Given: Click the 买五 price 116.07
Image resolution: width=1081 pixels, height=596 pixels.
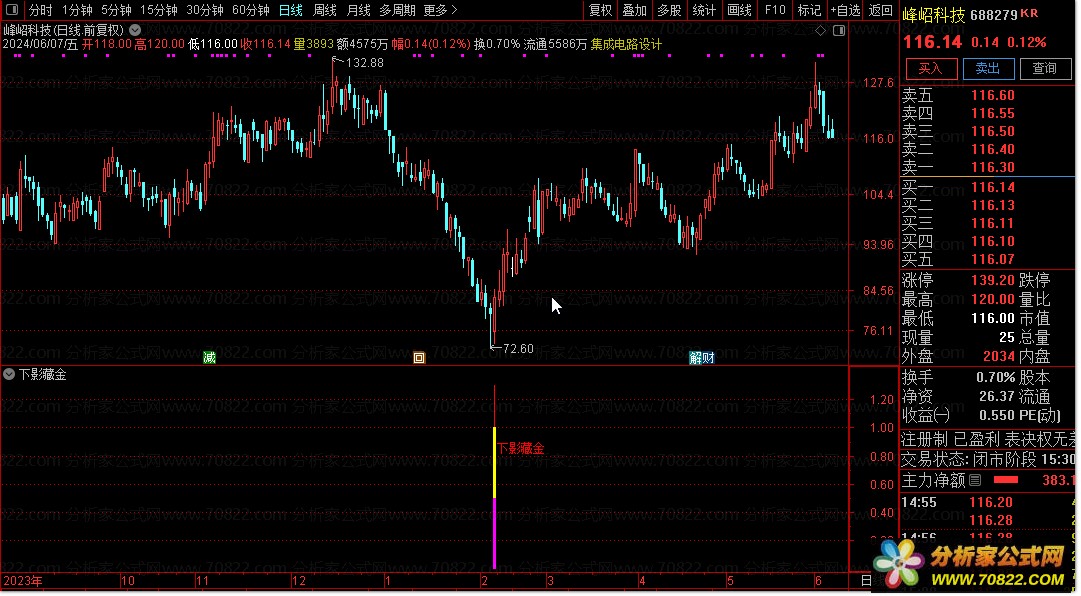Looking at the screenshot, I should (x=993, y=259).
